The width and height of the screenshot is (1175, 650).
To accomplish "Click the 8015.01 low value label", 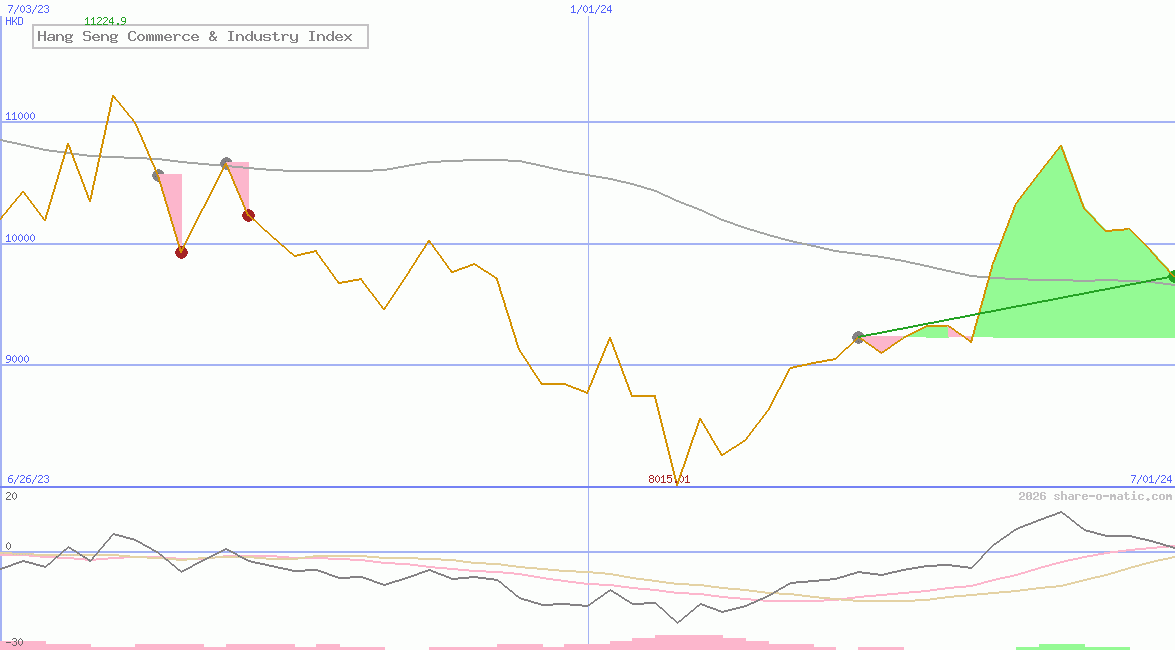I will coord(669,479).
